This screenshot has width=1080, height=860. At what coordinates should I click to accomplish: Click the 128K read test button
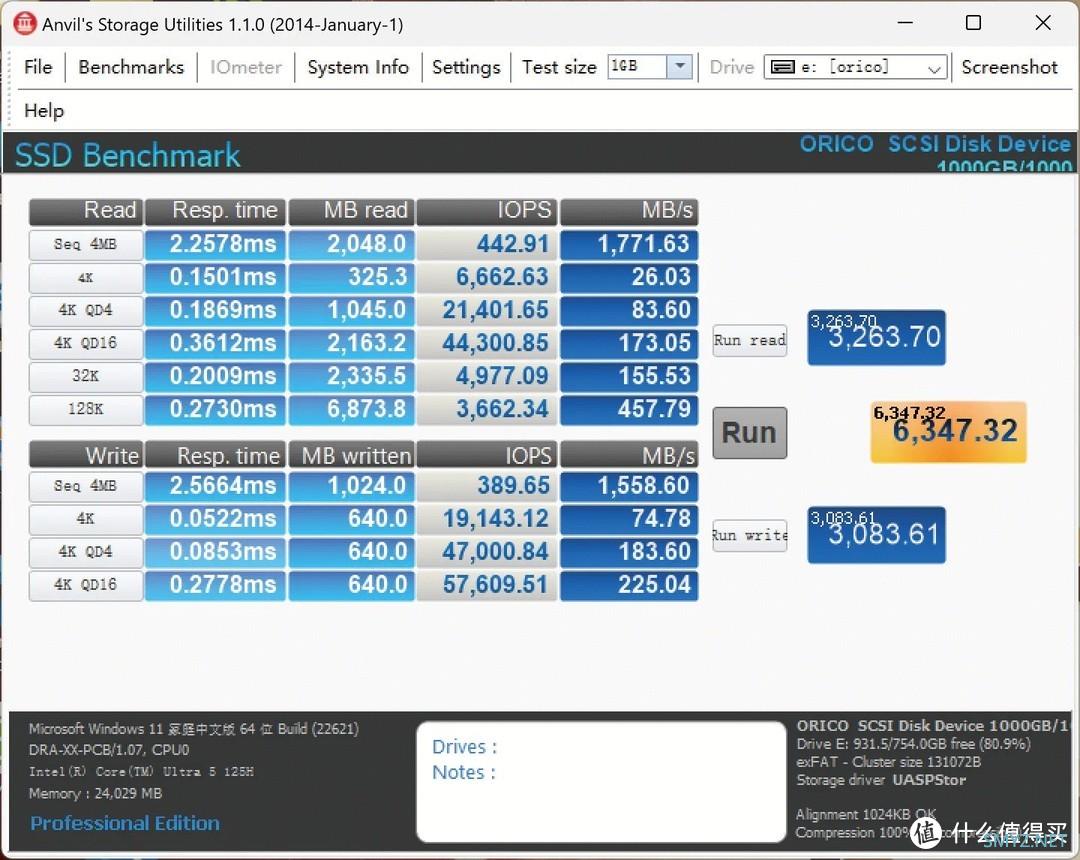[x=85, y=409]
